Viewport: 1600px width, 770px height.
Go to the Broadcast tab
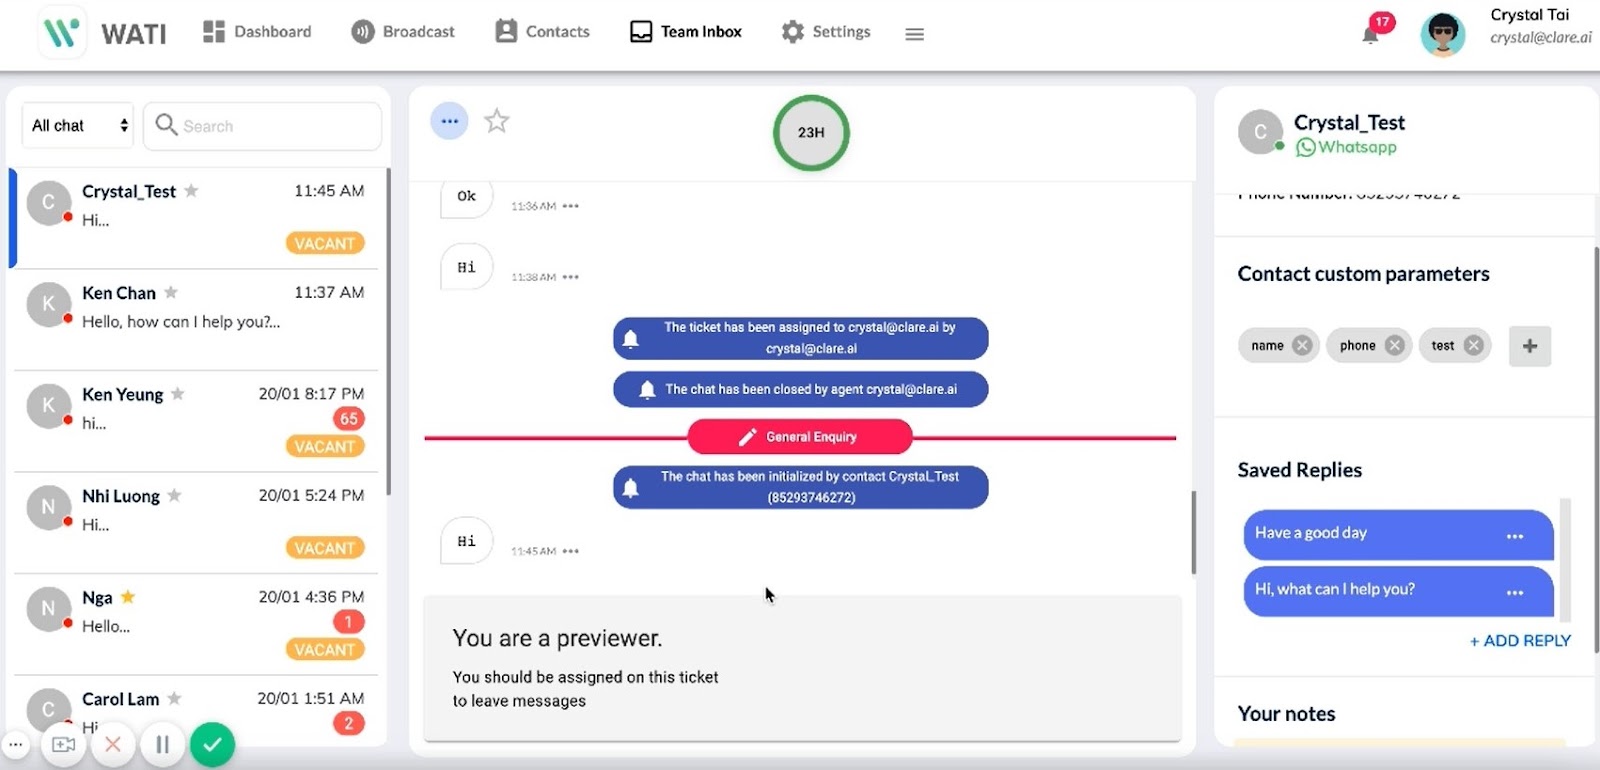tap(403, 32)
